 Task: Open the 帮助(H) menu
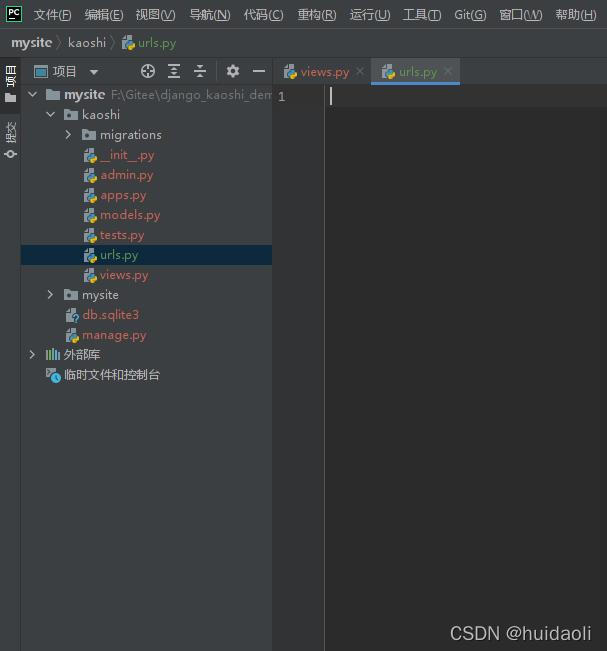pyautogui.click(x=576, y=15)
